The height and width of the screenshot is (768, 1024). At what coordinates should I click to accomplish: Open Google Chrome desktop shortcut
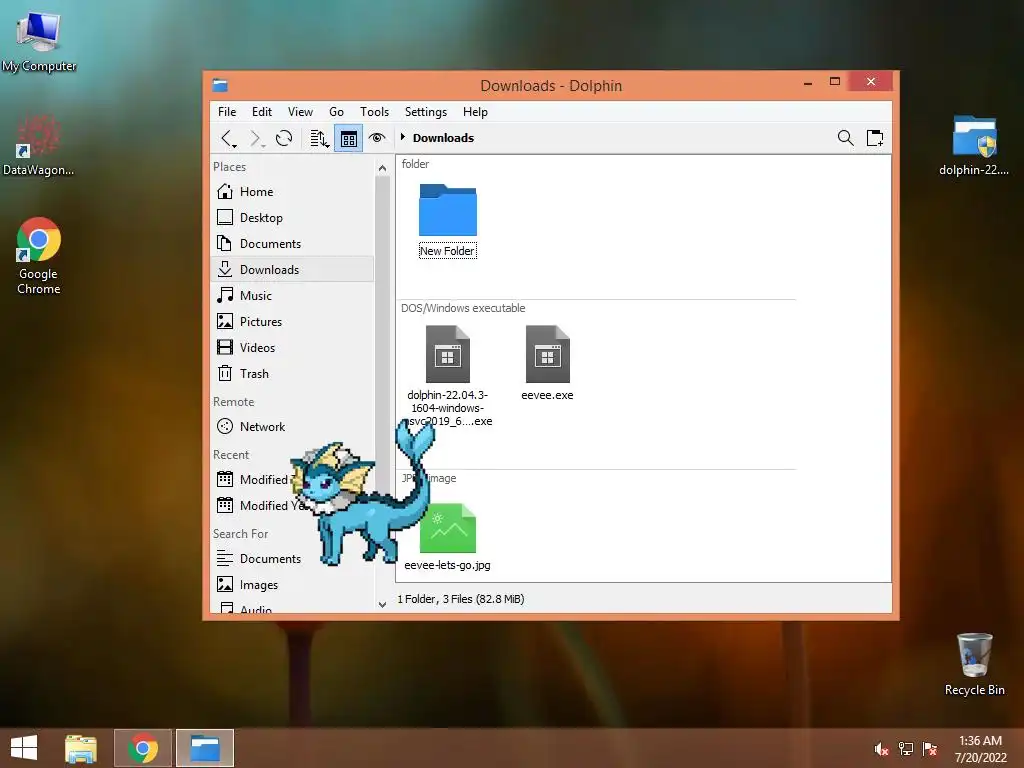(39, 256)
